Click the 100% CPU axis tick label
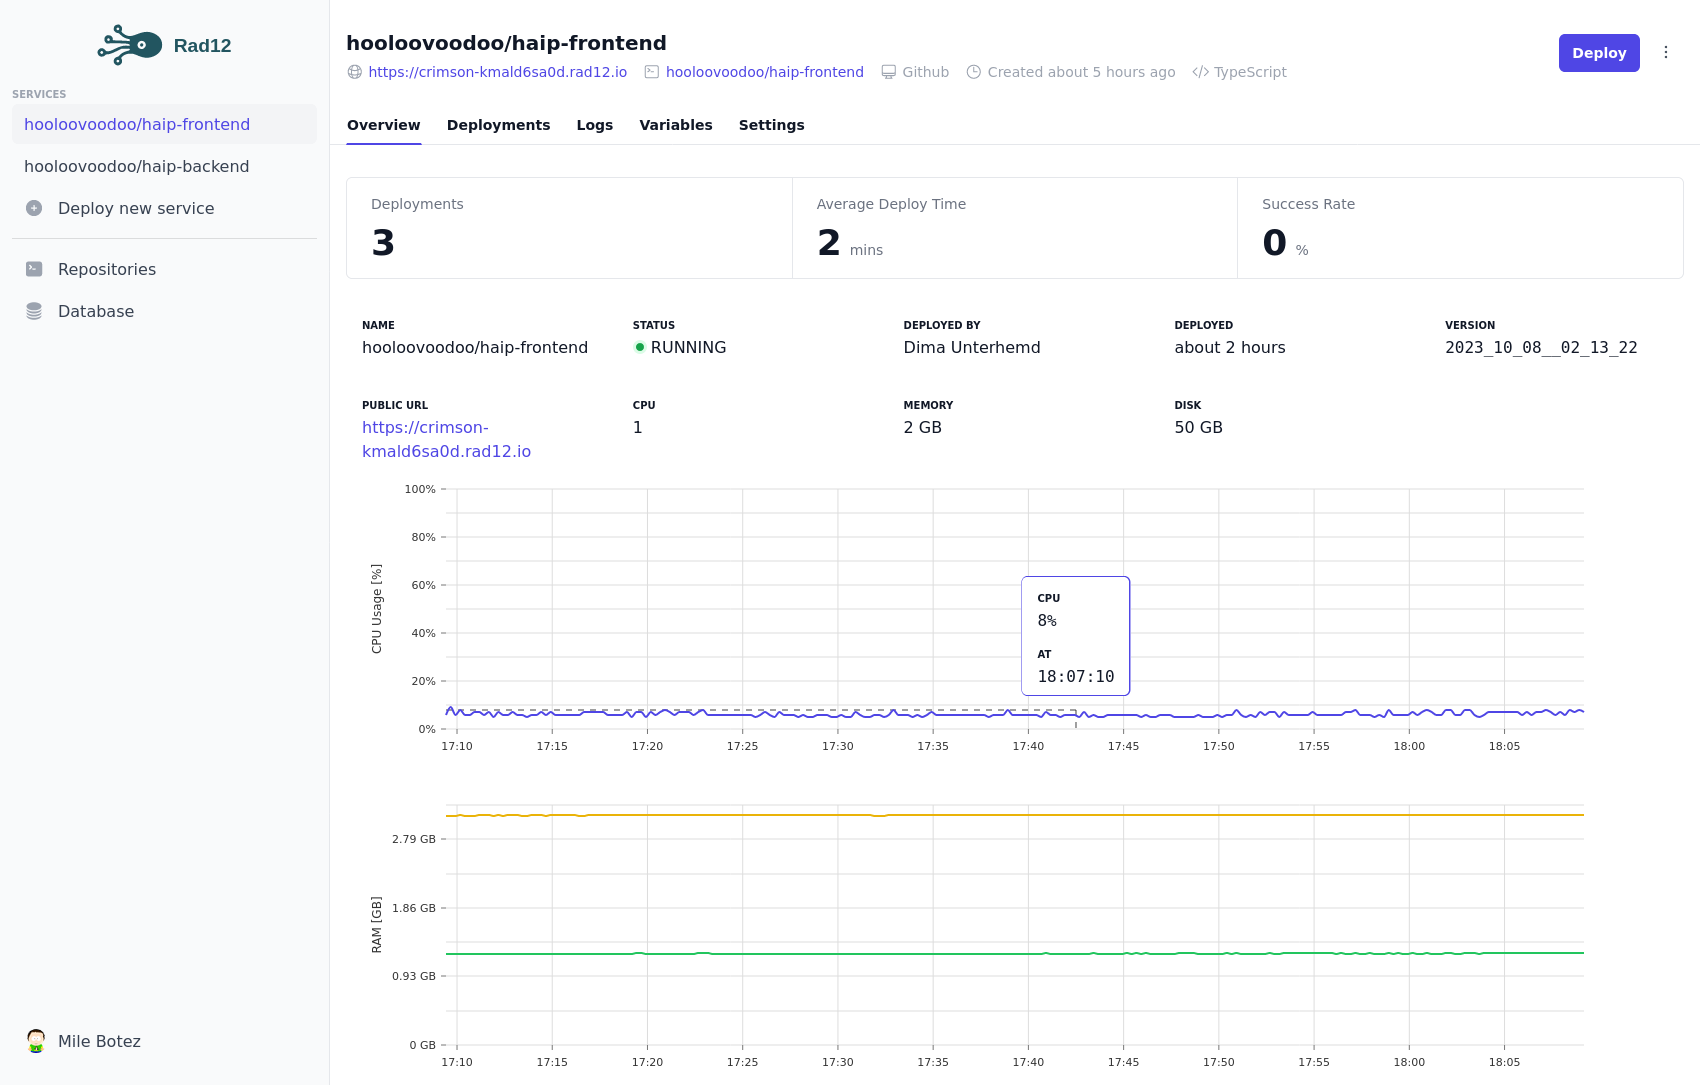Viewport: 1700px width, 1085px height. click(x=420, y=489)
